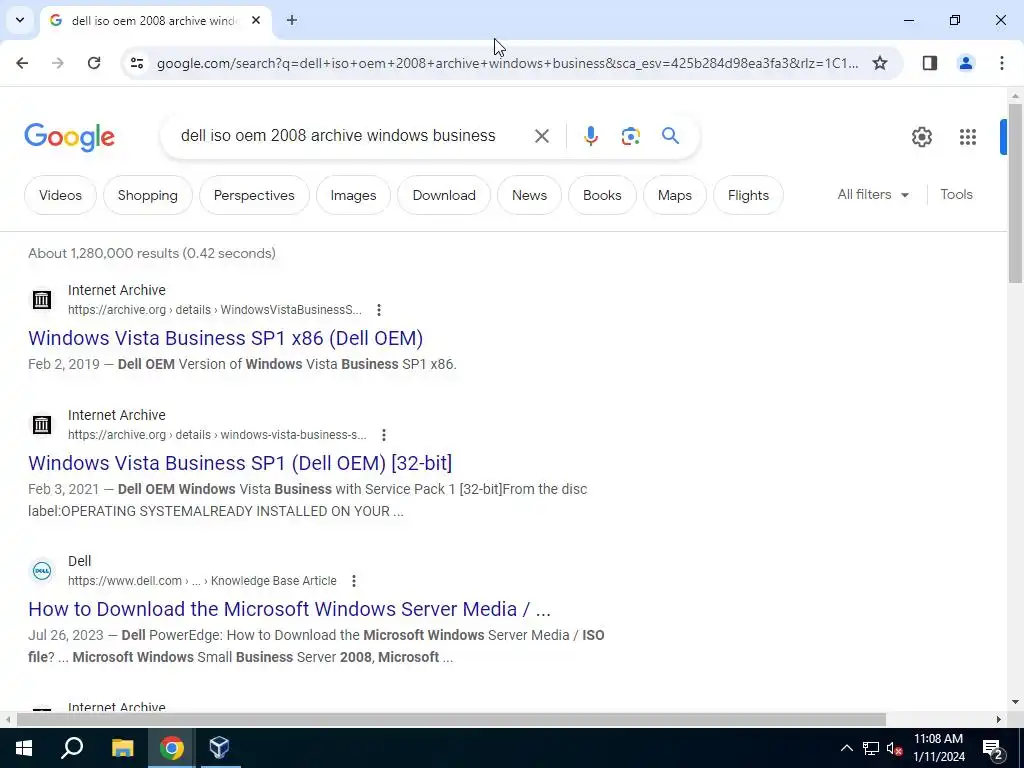The height and width of the screenshot is (768, 1024).
Task: Open Windows taskbar search
Action: coord(72,748)
